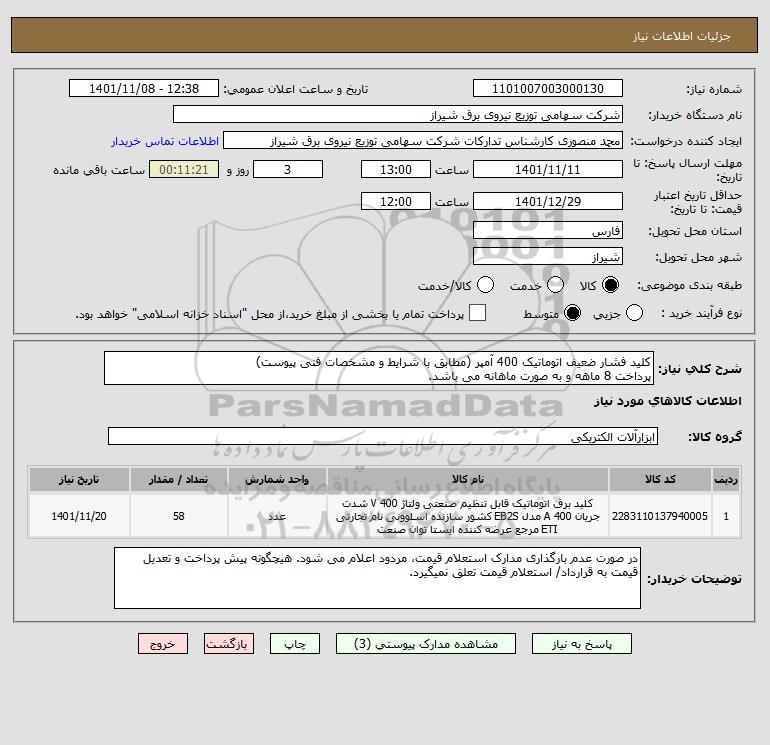Click the response deadline date 1401/11/11
This screenshot has height=745, width=770.
548,169
